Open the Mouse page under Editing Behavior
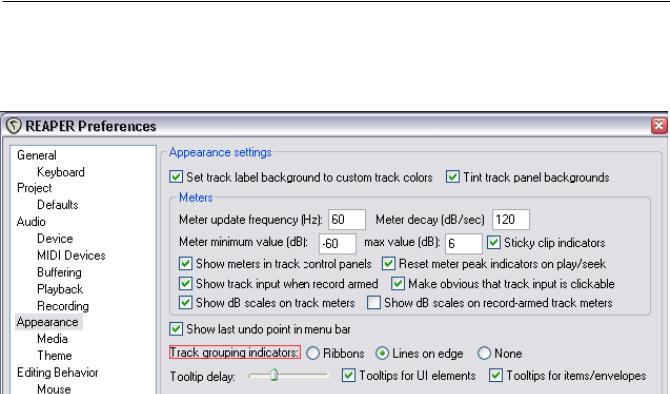Image resolution: width=670 pixels, height=394 pixels. 54,388
